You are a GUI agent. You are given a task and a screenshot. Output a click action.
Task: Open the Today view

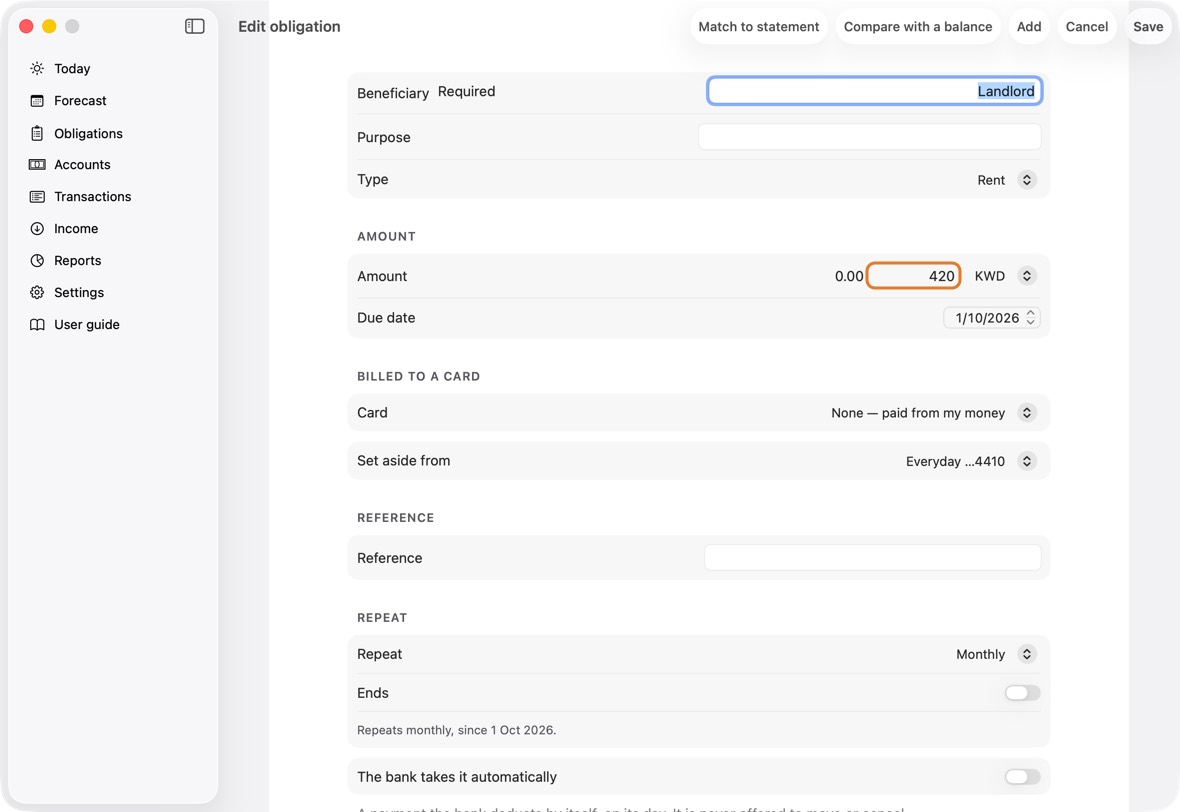(x=72, y=68)
